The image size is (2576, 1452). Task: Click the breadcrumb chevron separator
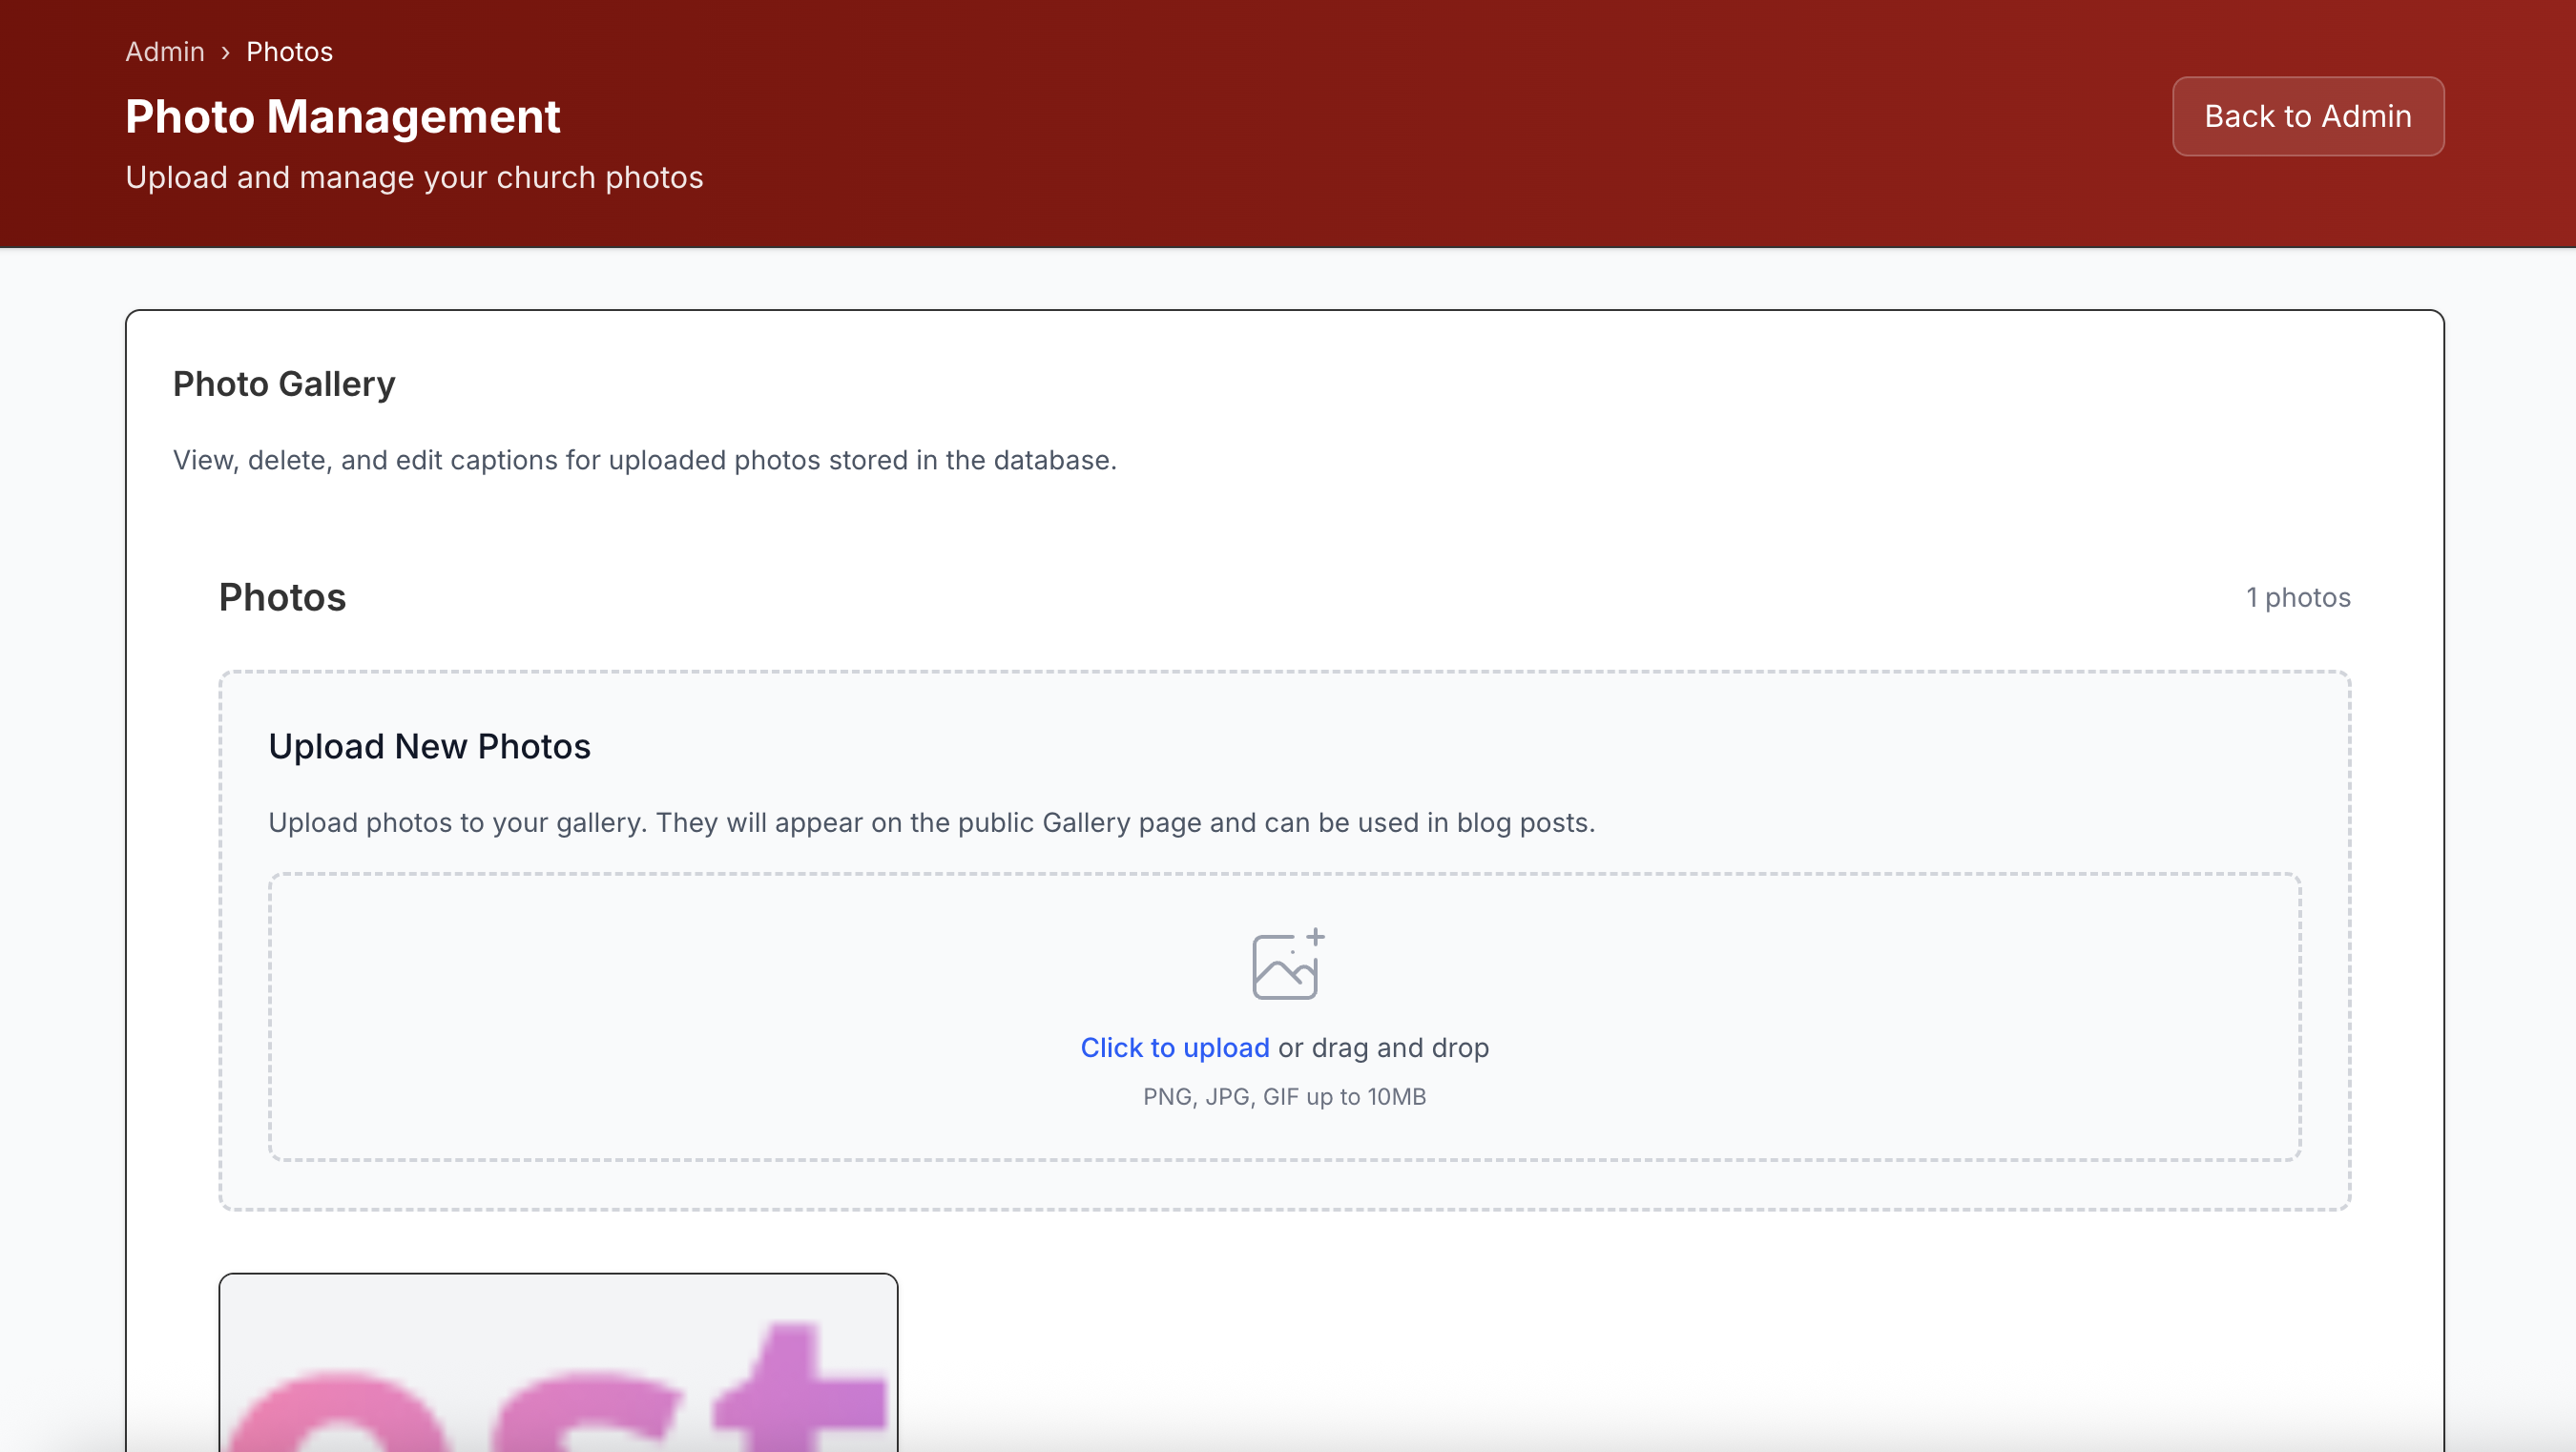pos(225,52)
